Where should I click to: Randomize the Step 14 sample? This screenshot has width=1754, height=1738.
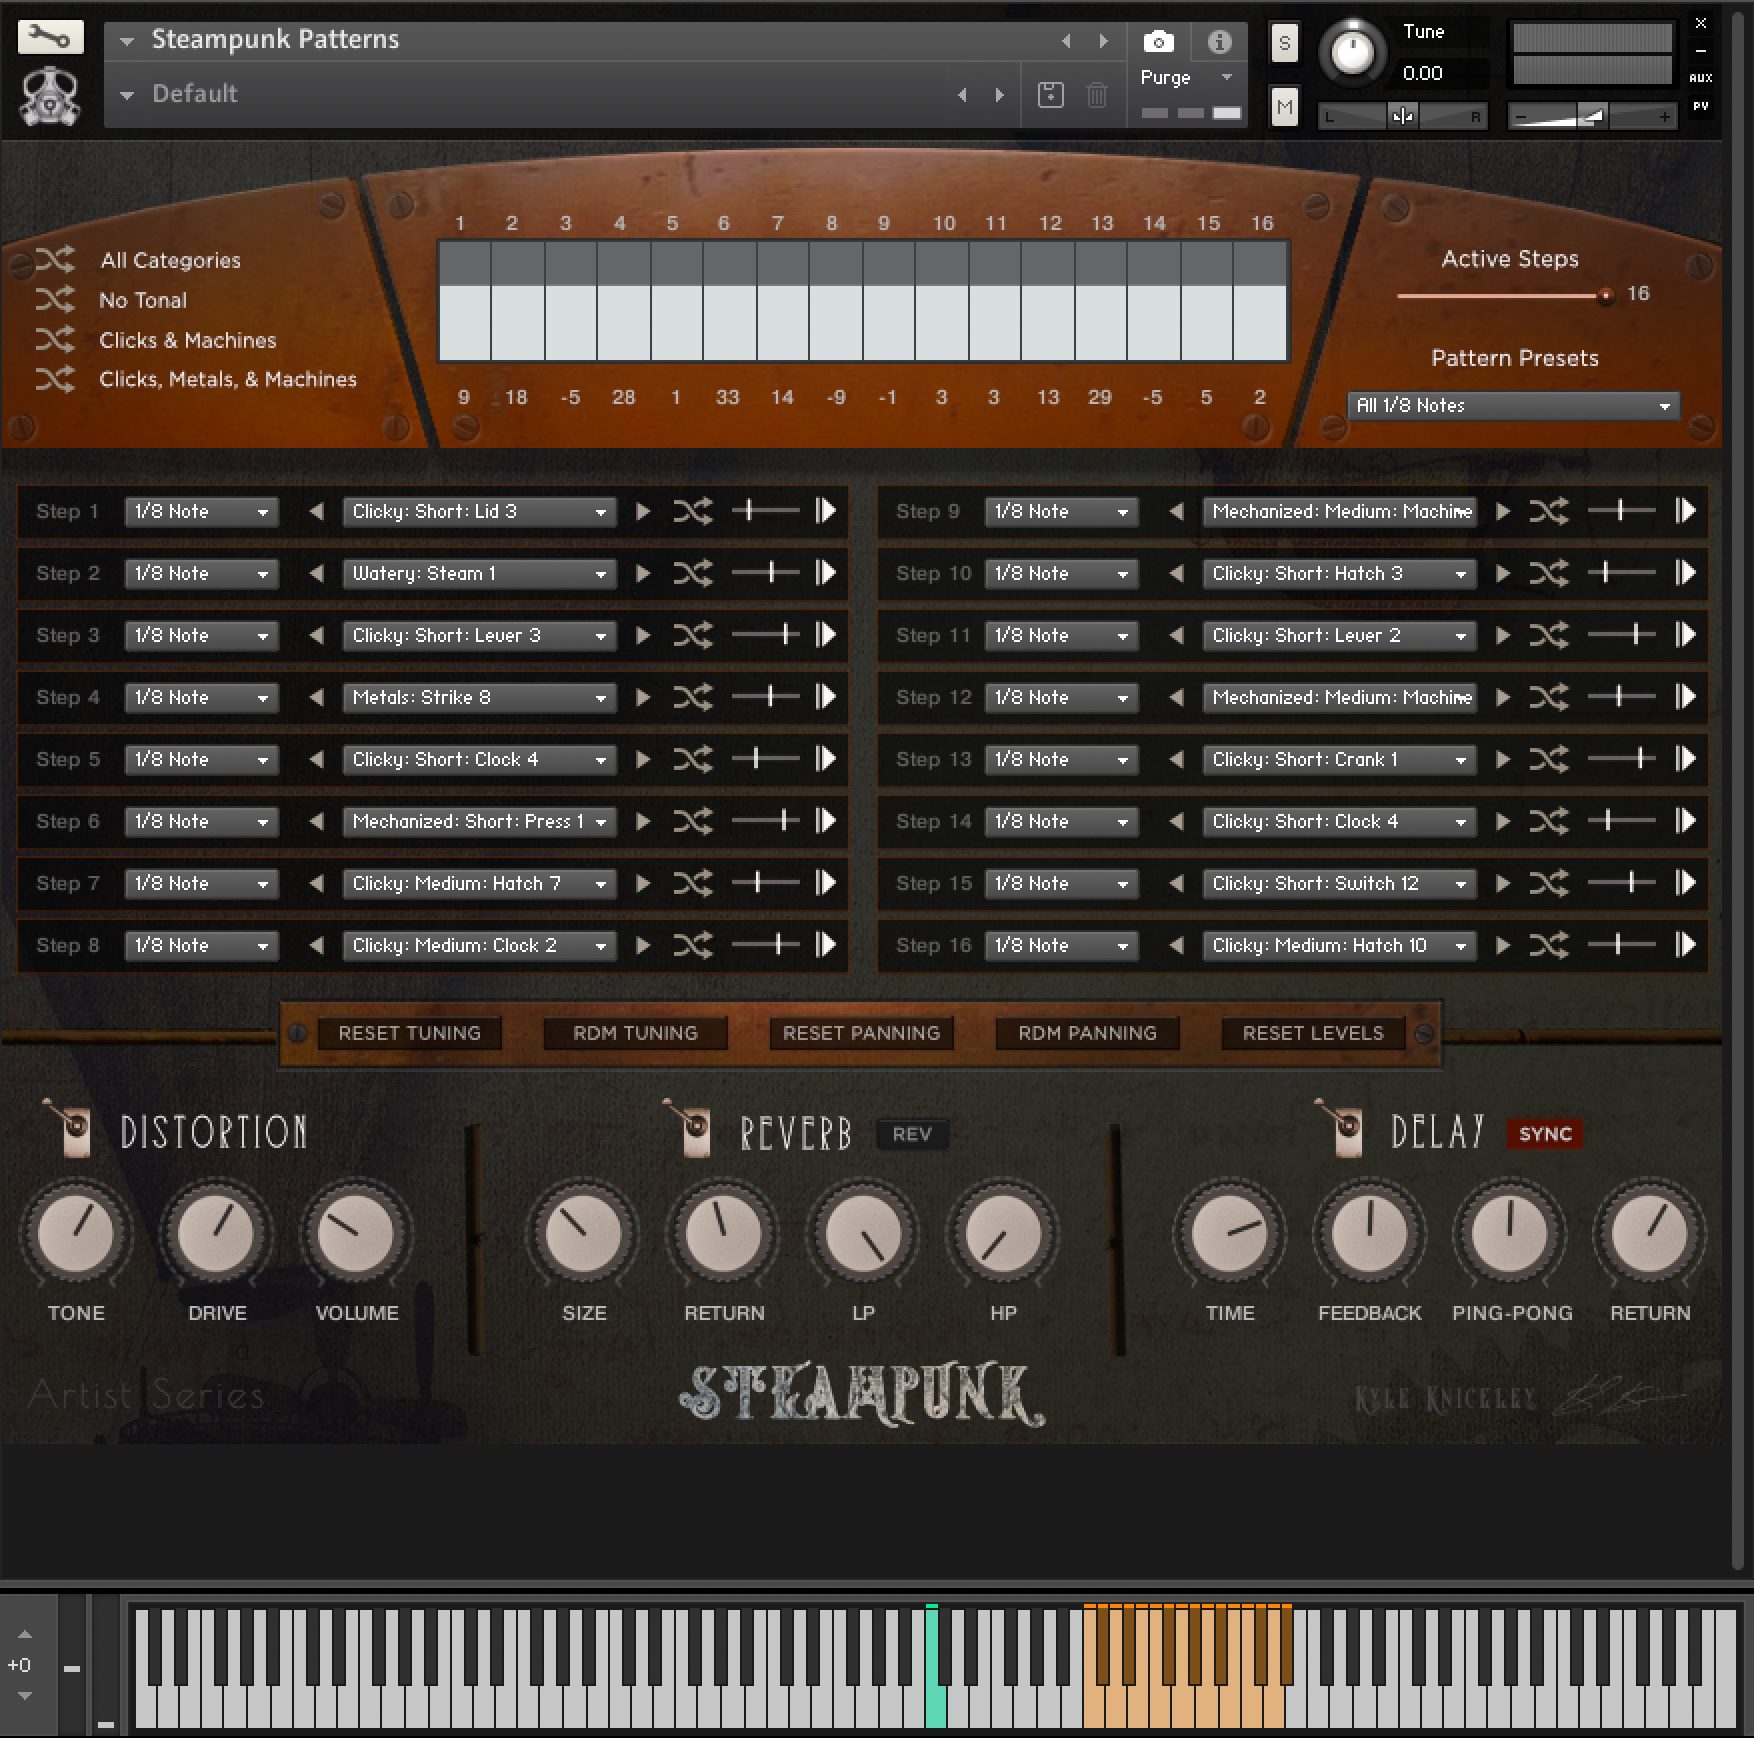[1549, 821]
